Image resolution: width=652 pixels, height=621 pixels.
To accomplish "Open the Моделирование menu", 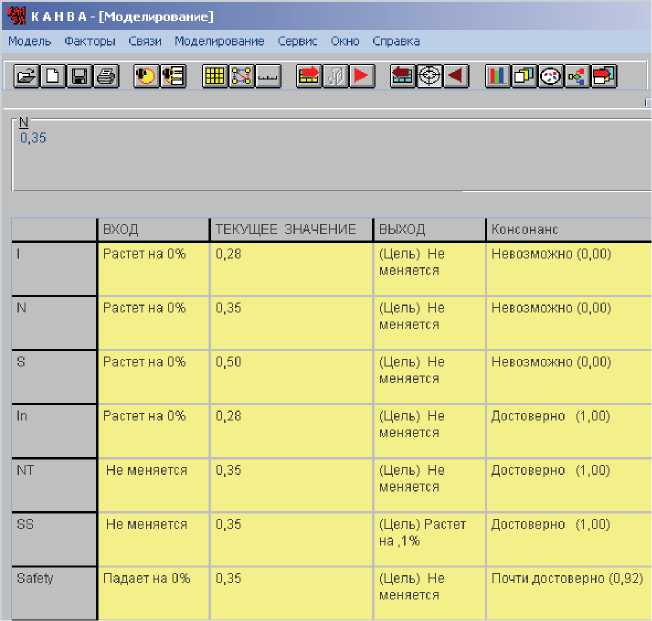I will click(x=219, y=41).
